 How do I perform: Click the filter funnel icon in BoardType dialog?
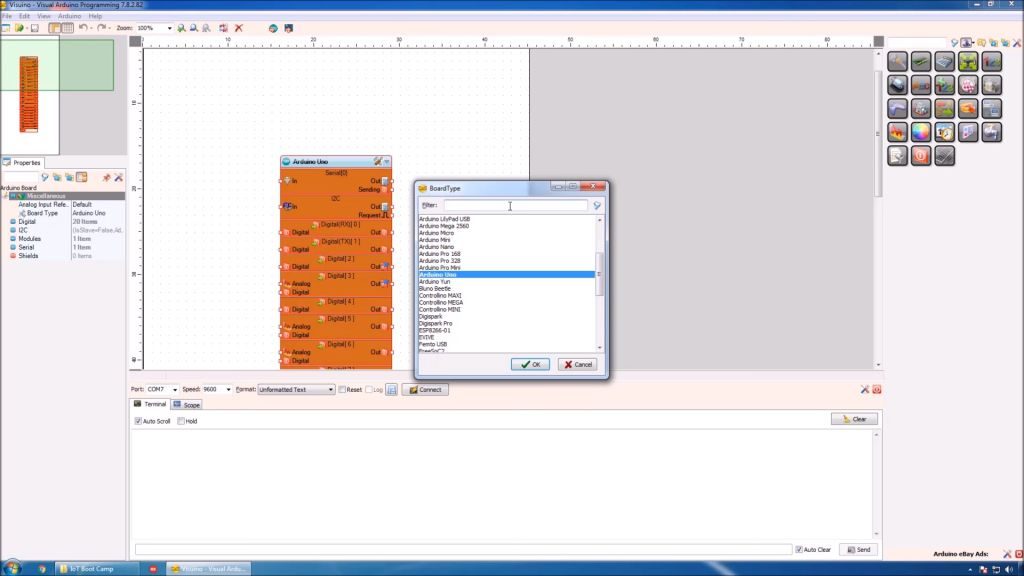point(597,206)
